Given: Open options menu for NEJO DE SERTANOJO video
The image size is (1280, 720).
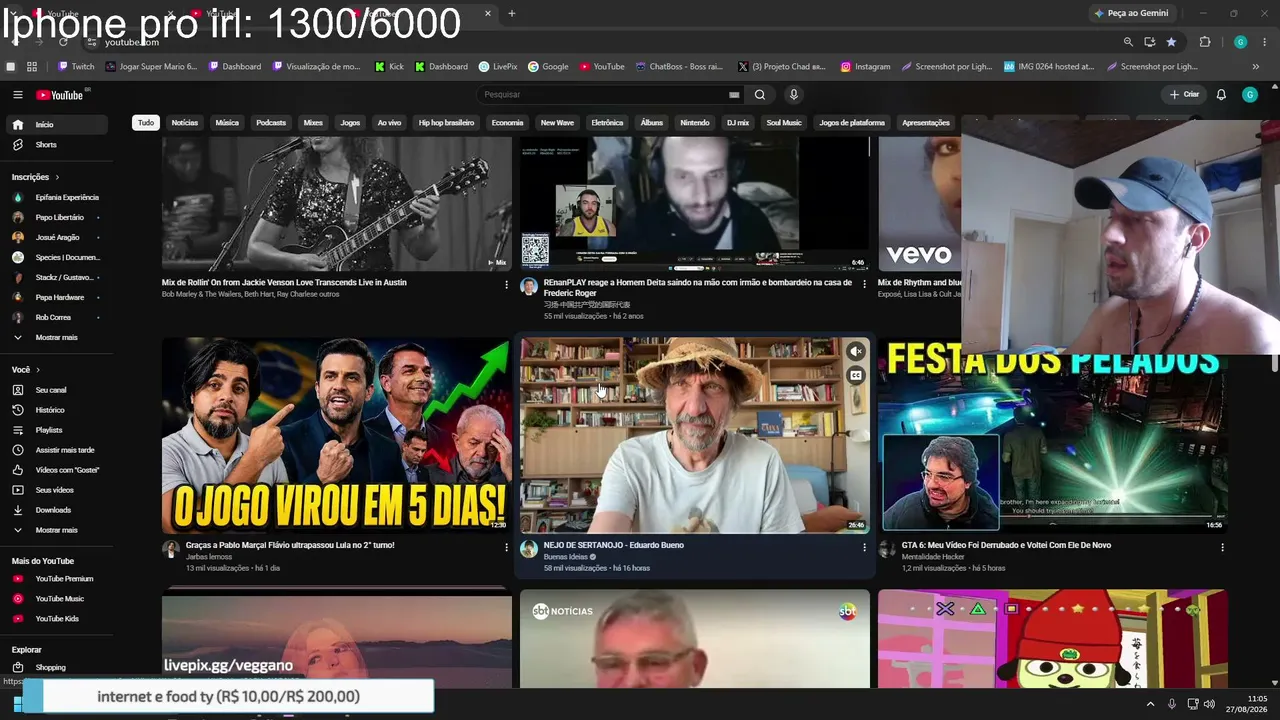Looking at the screenshot, I should click(x=864, y=547).
